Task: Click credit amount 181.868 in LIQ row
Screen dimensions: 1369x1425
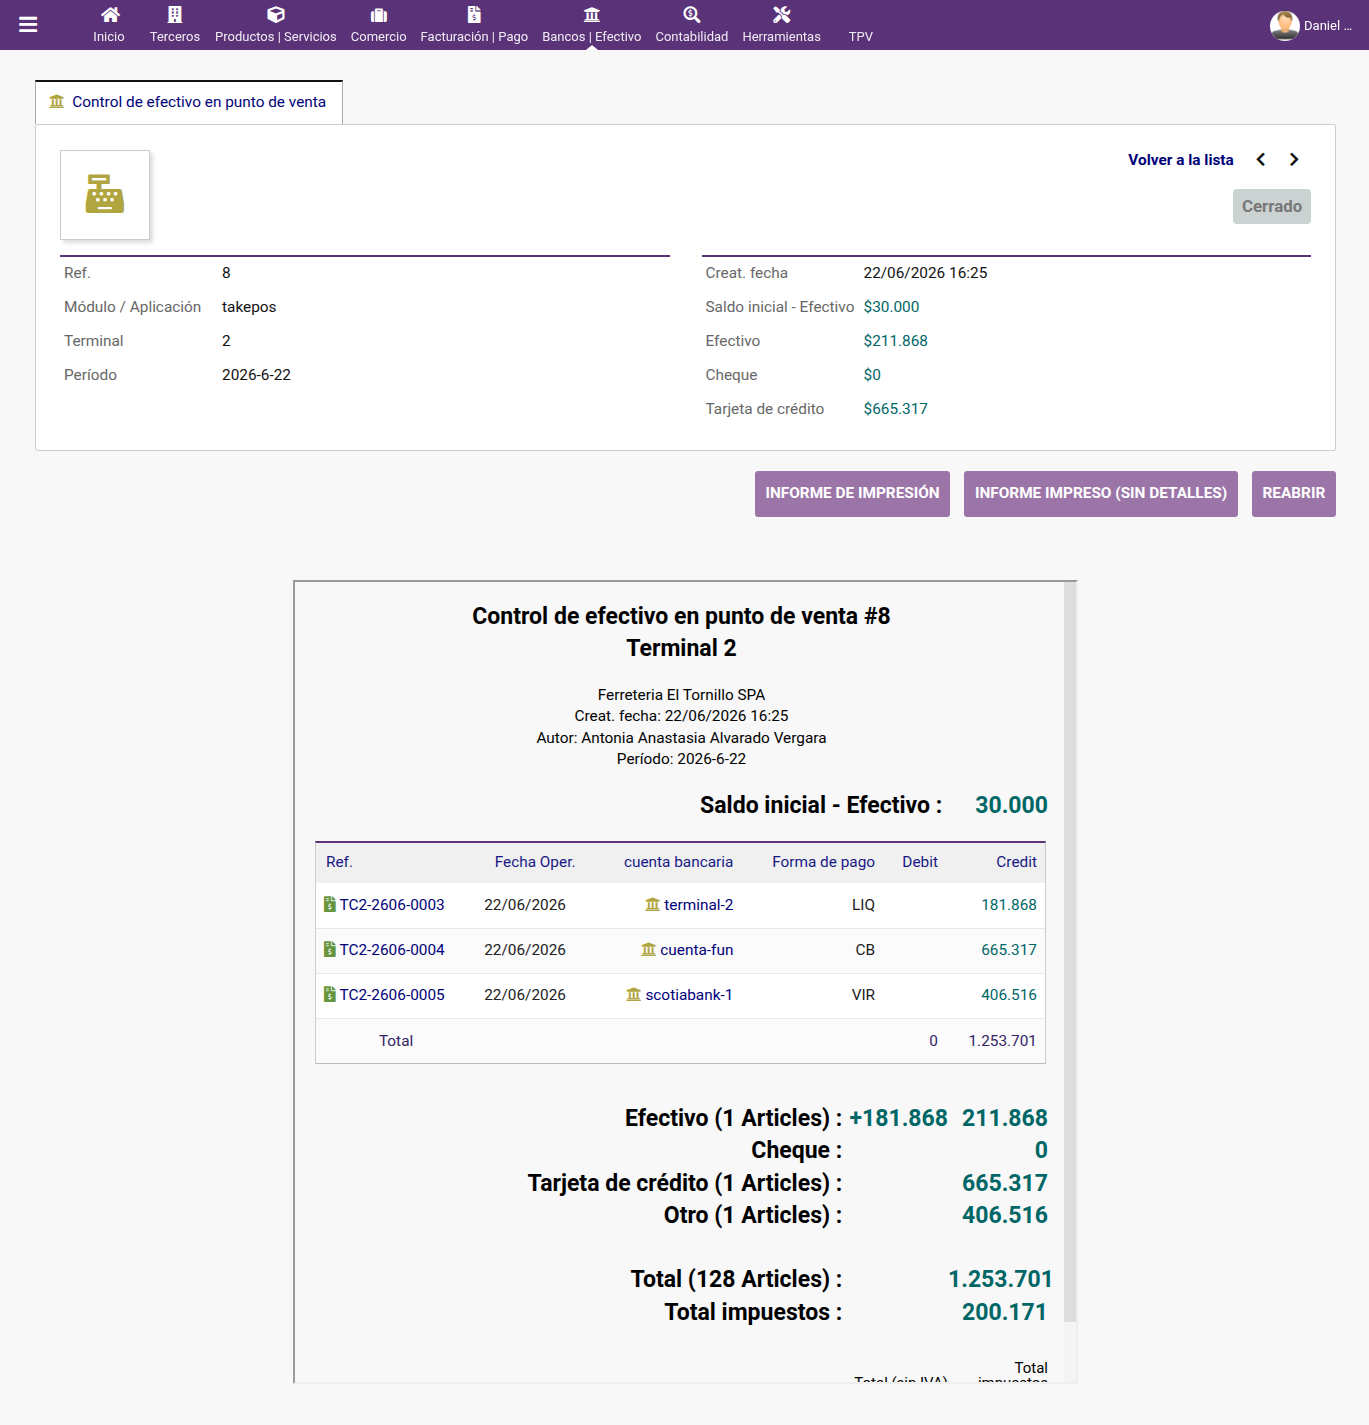Action: tap(1009, 905)
